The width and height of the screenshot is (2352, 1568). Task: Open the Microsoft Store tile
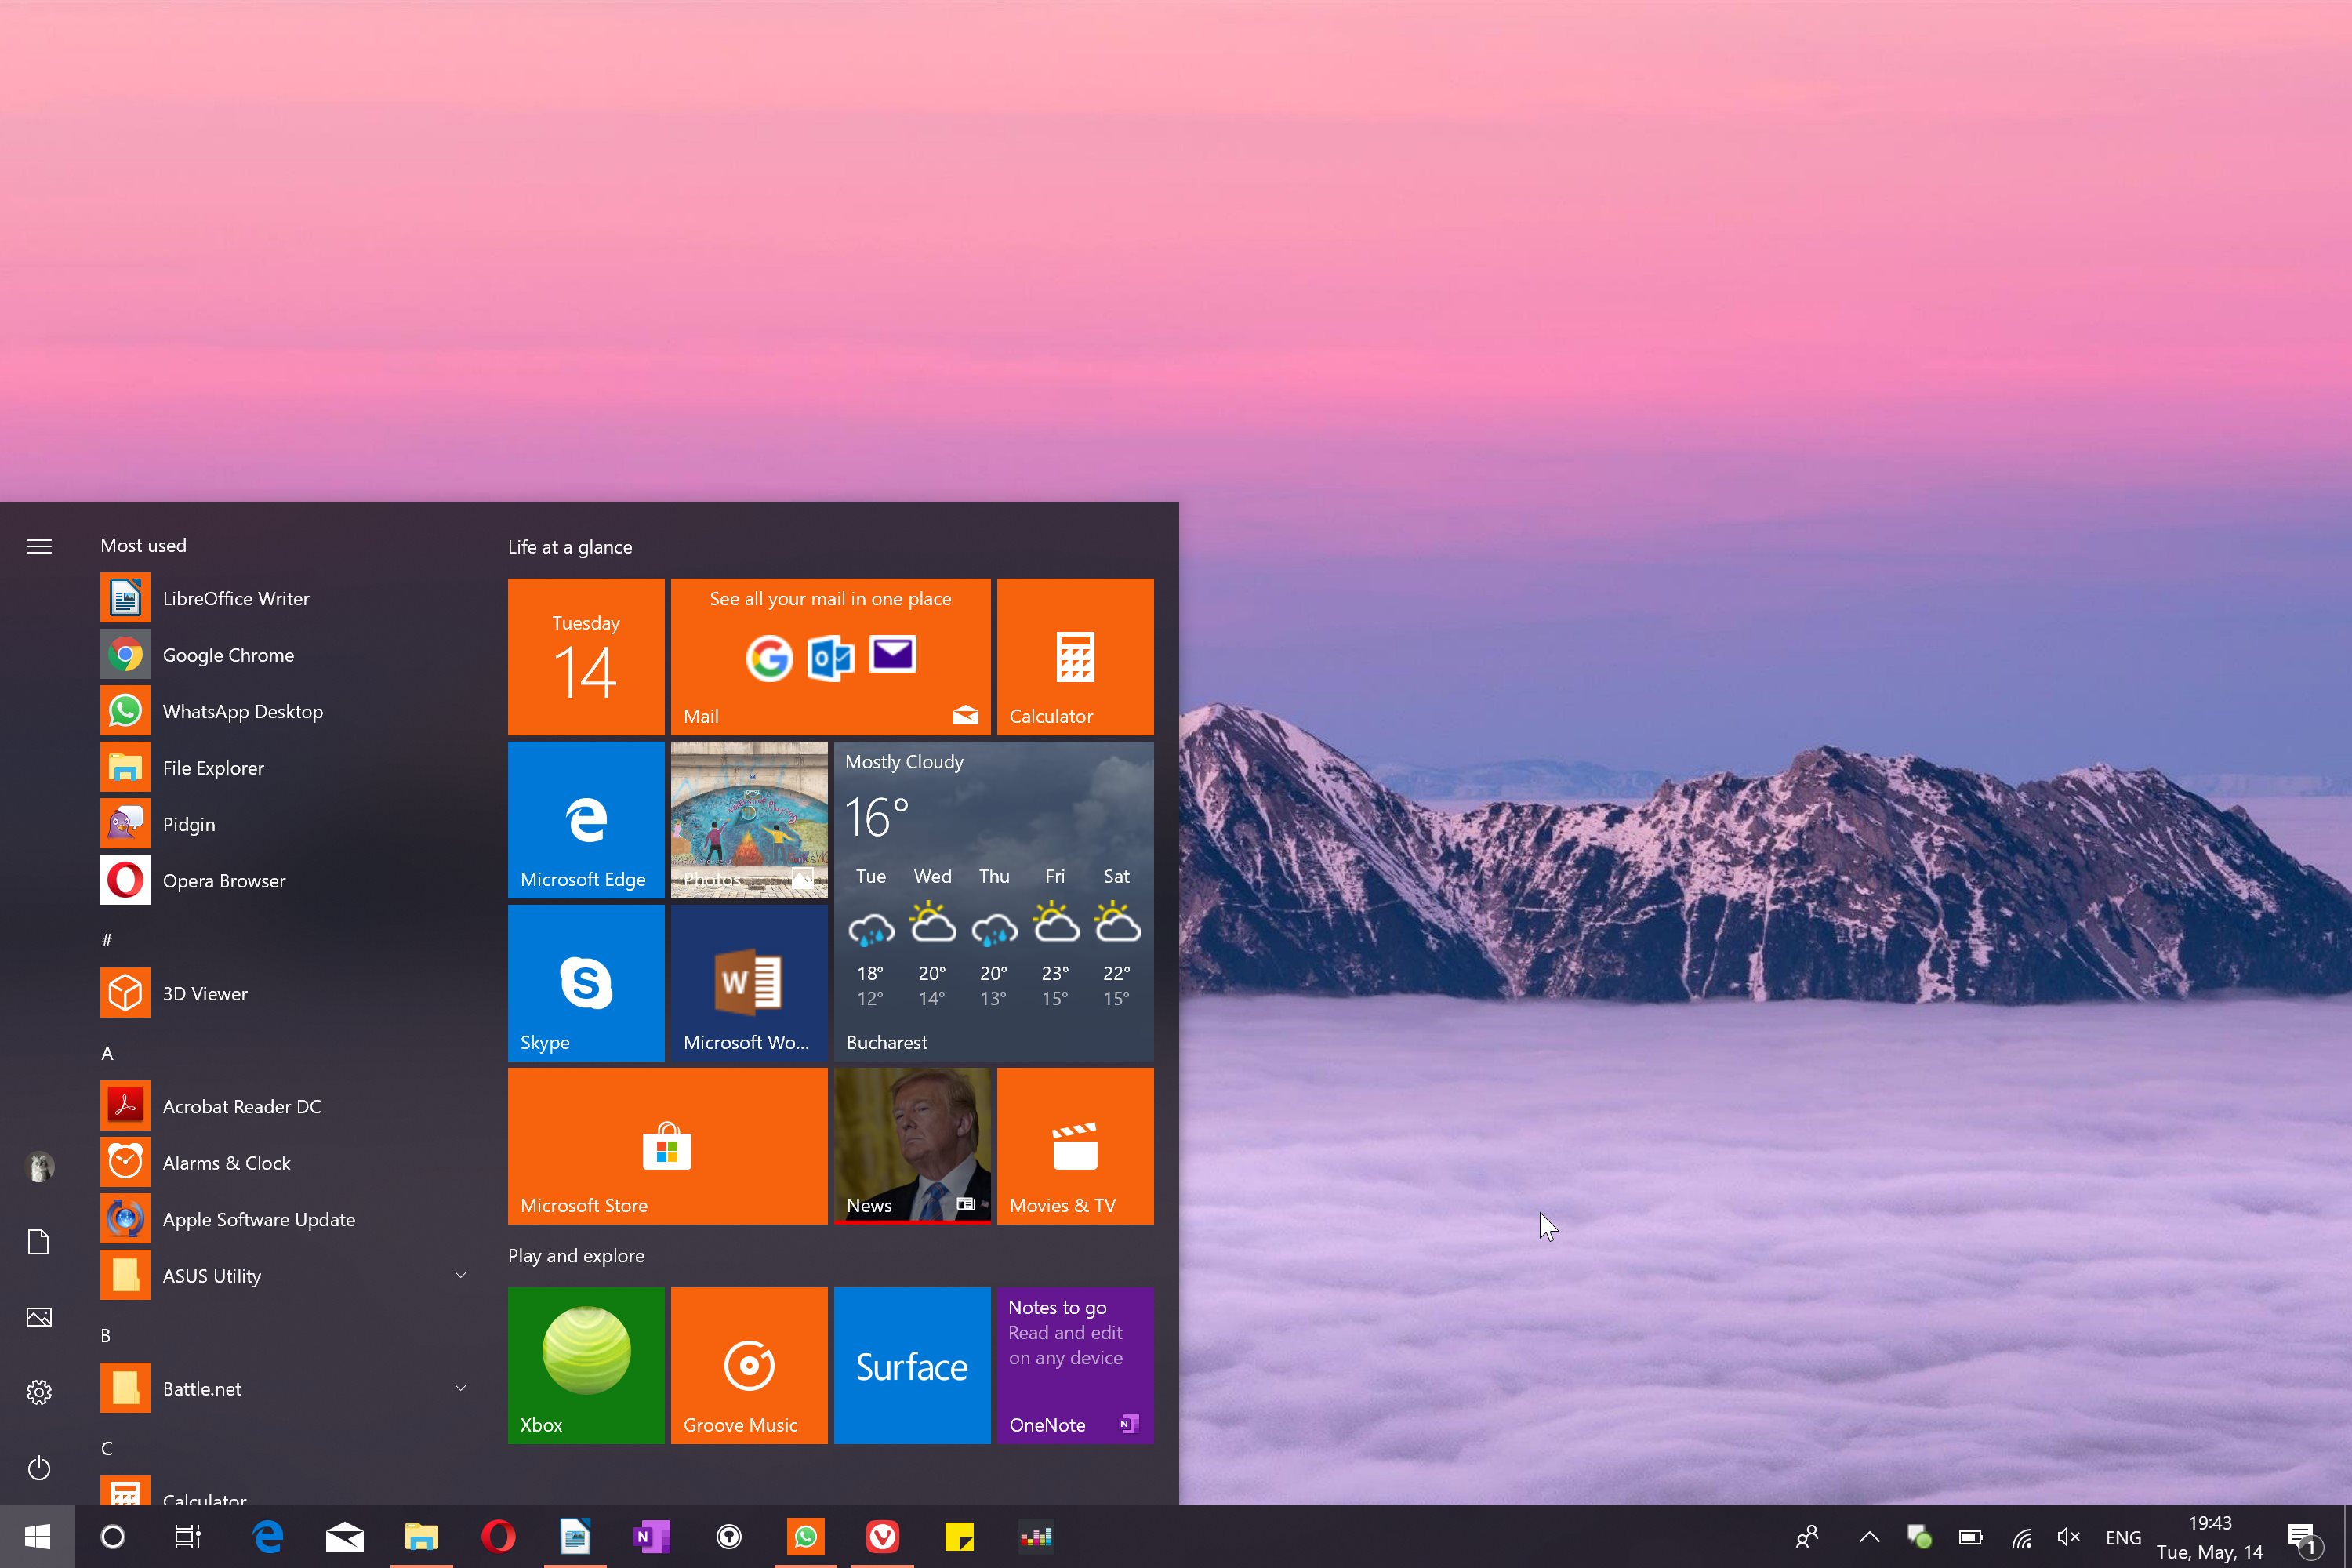(667, 1146)
